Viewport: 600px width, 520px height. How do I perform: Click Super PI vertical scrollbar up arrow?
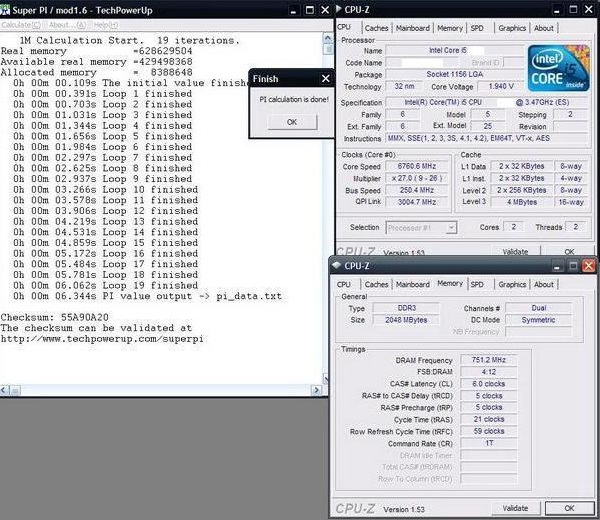(x=328, y=38)
